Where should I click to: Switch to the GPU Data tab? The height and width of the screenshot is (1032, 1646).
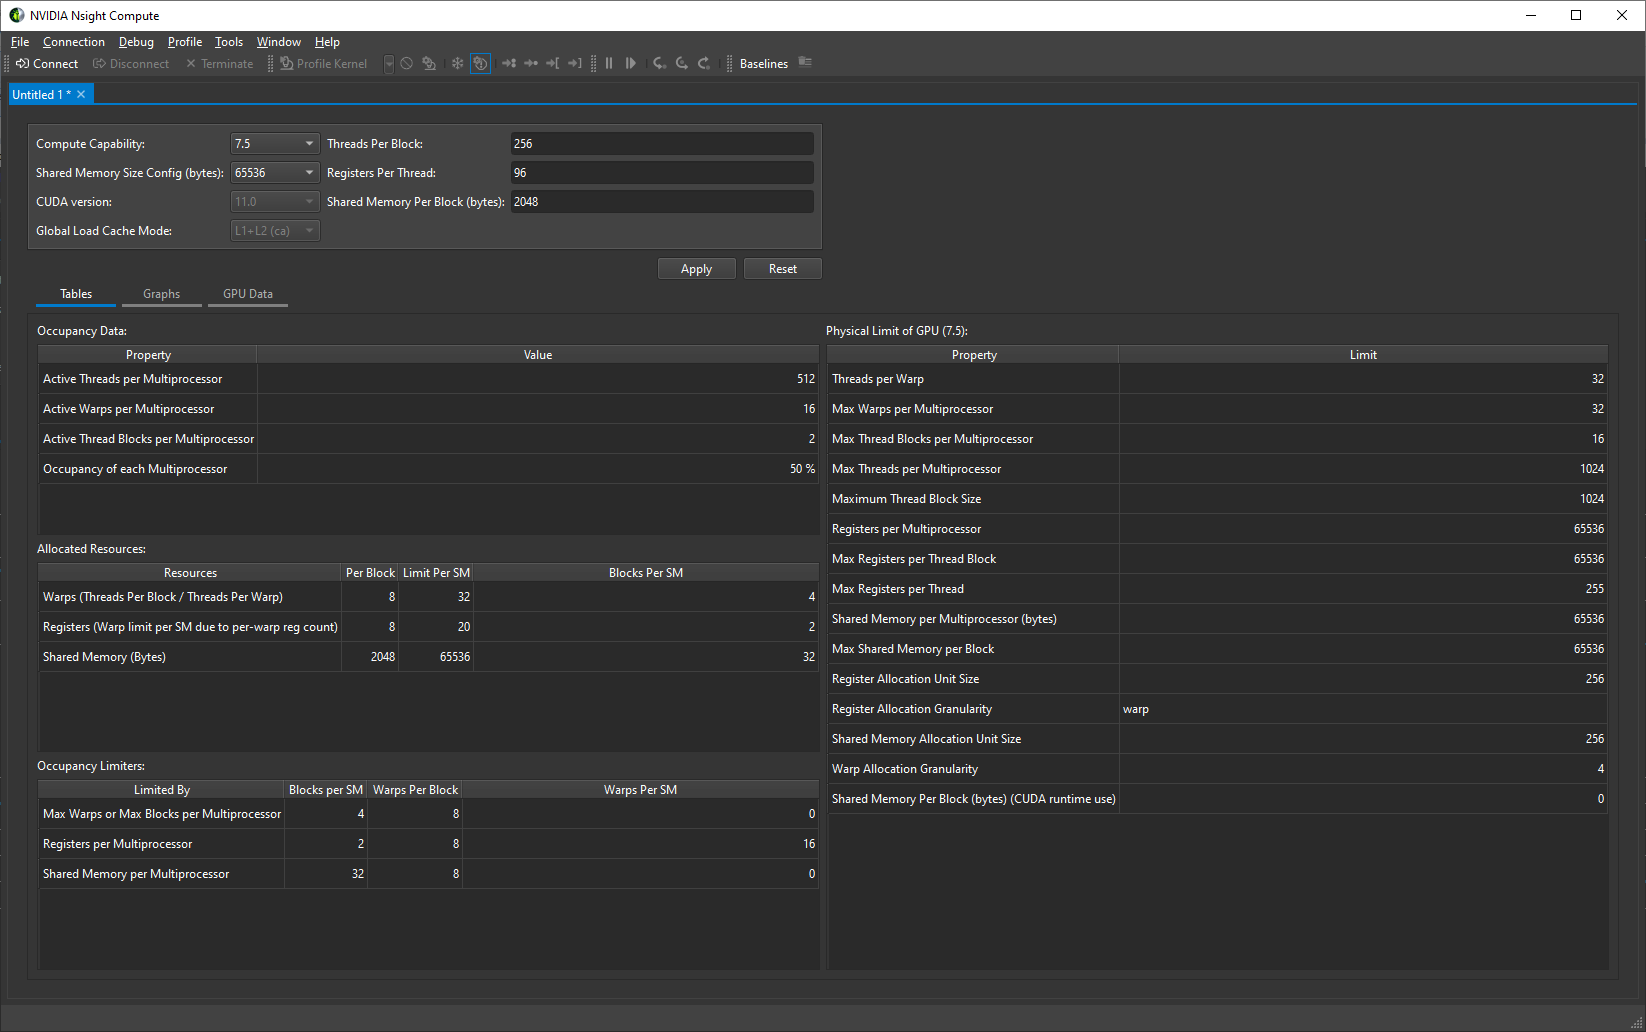pyautogui.click(x=248, y=294)
